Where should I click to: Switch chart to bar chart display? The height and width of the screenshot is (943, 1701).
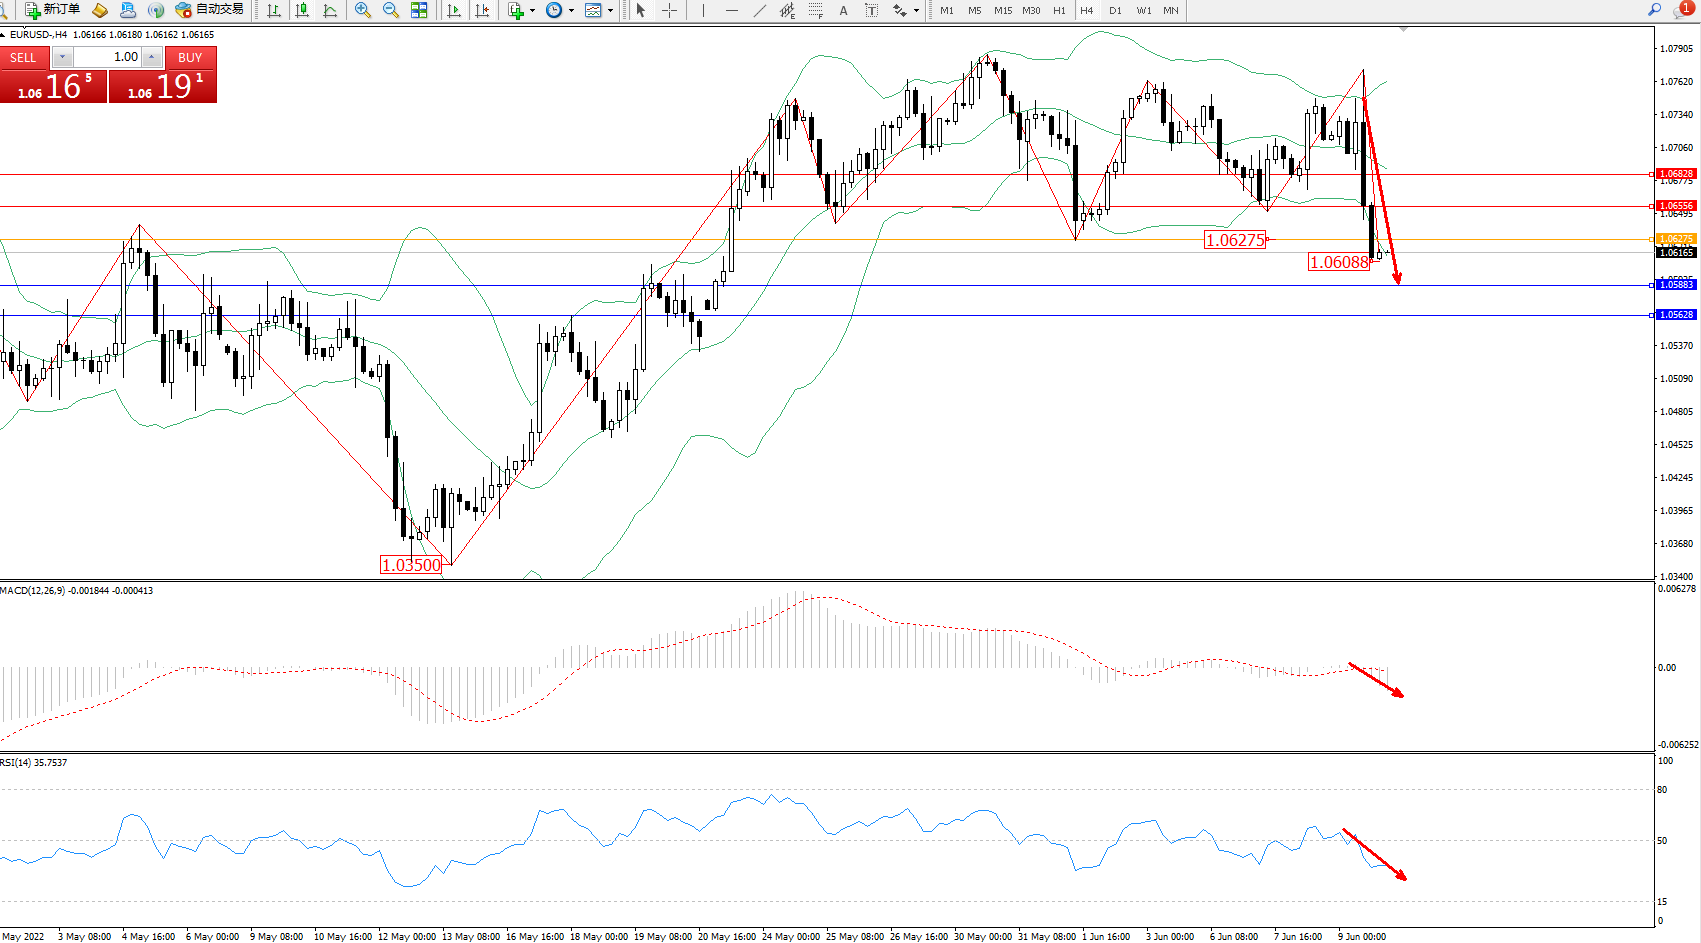tap(273, 10)
